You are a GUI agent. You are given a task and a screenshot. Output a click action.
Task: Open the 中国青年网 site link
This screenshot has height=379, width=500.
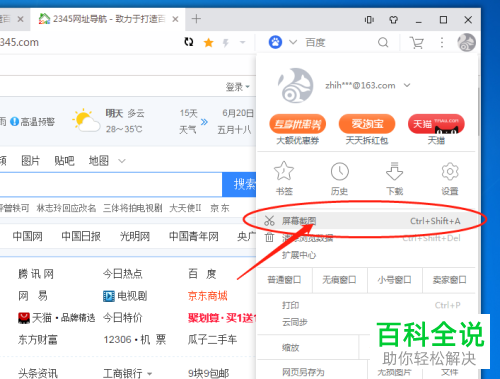194,236
